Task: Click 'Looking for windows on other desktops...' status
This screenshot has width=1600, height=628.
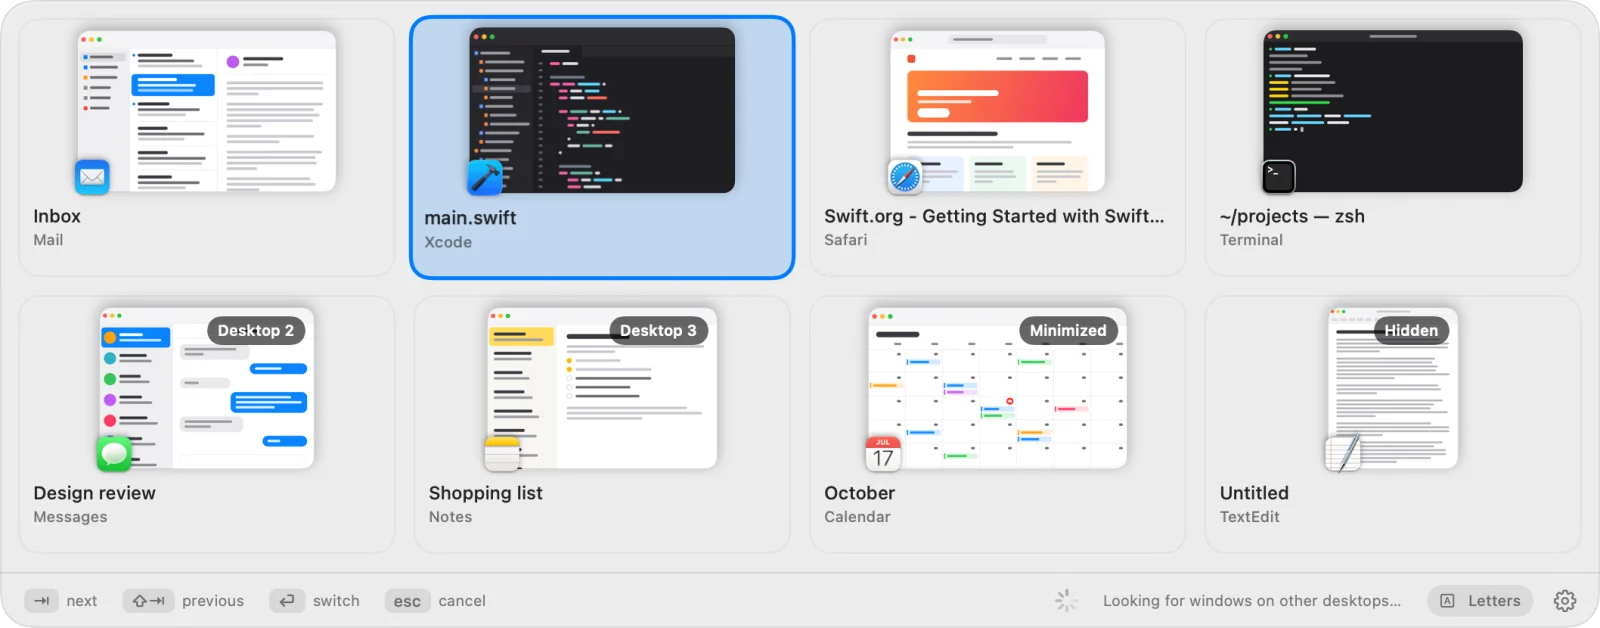Action: (x=1252, y=601)
